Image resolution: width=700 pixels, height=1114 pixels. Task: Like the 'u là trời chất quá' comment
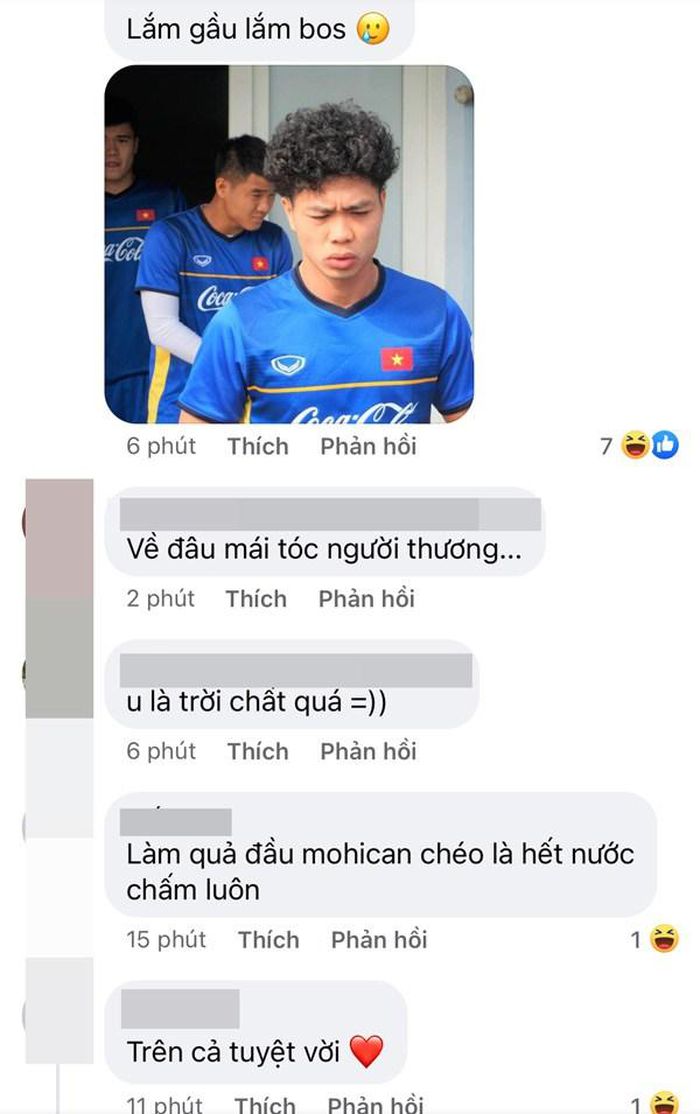[x=258, y=752]
